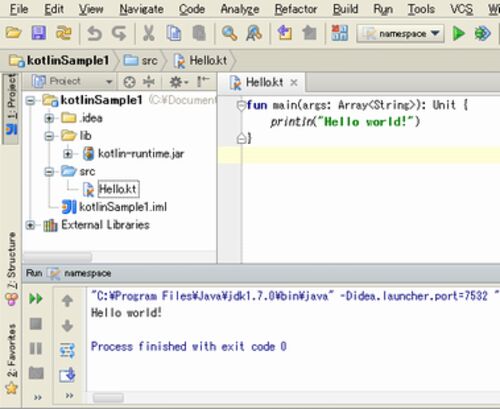Click the Redo arrow icon
The image size is (500, 409).
click(119, 34)
